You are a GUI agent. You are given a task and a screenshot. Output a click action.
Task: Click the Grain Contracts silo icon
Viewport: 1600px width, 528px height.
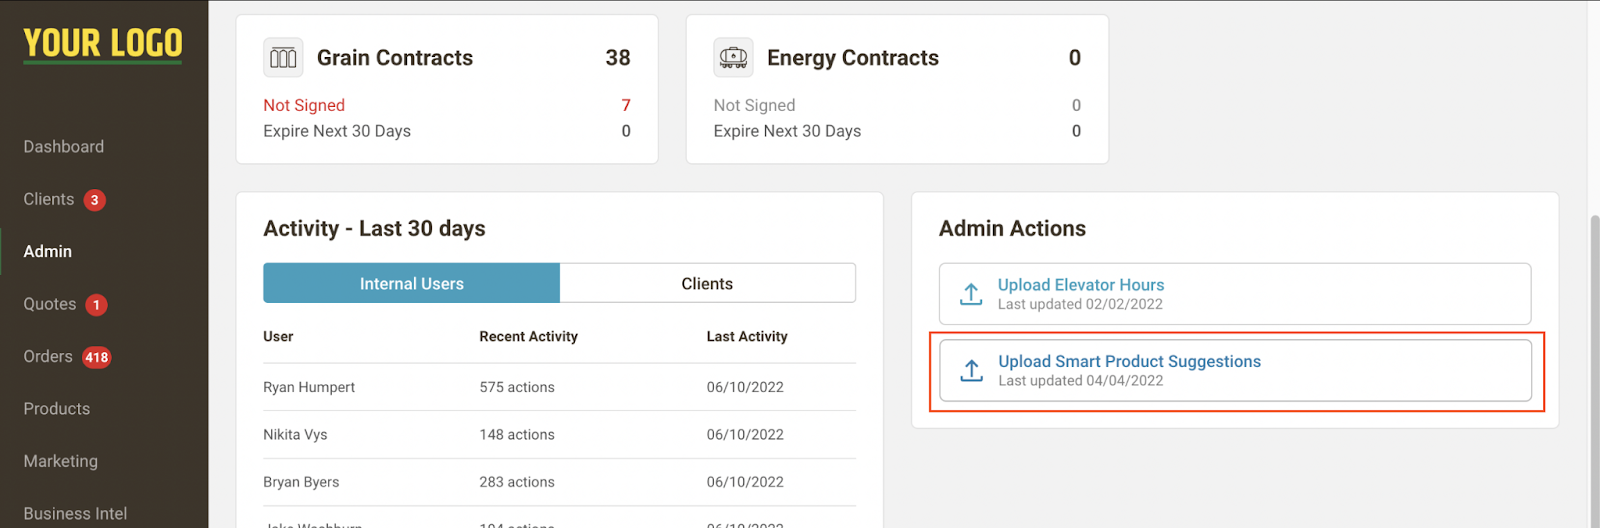coord(283,58)
